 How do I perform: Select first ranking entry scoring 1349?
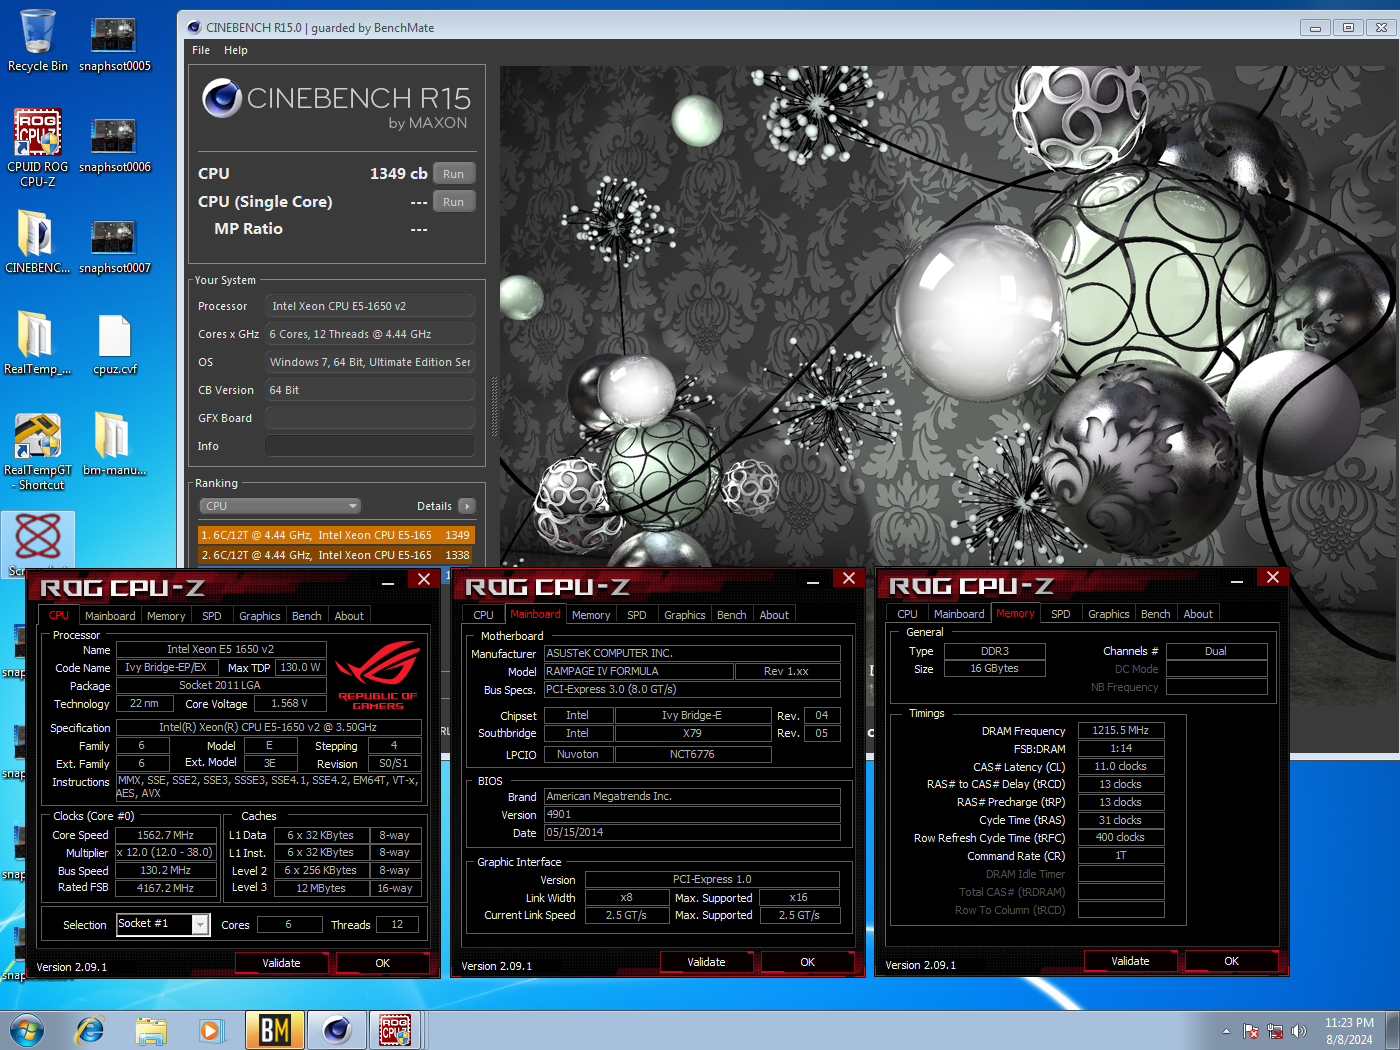click(x=336, y=535)
